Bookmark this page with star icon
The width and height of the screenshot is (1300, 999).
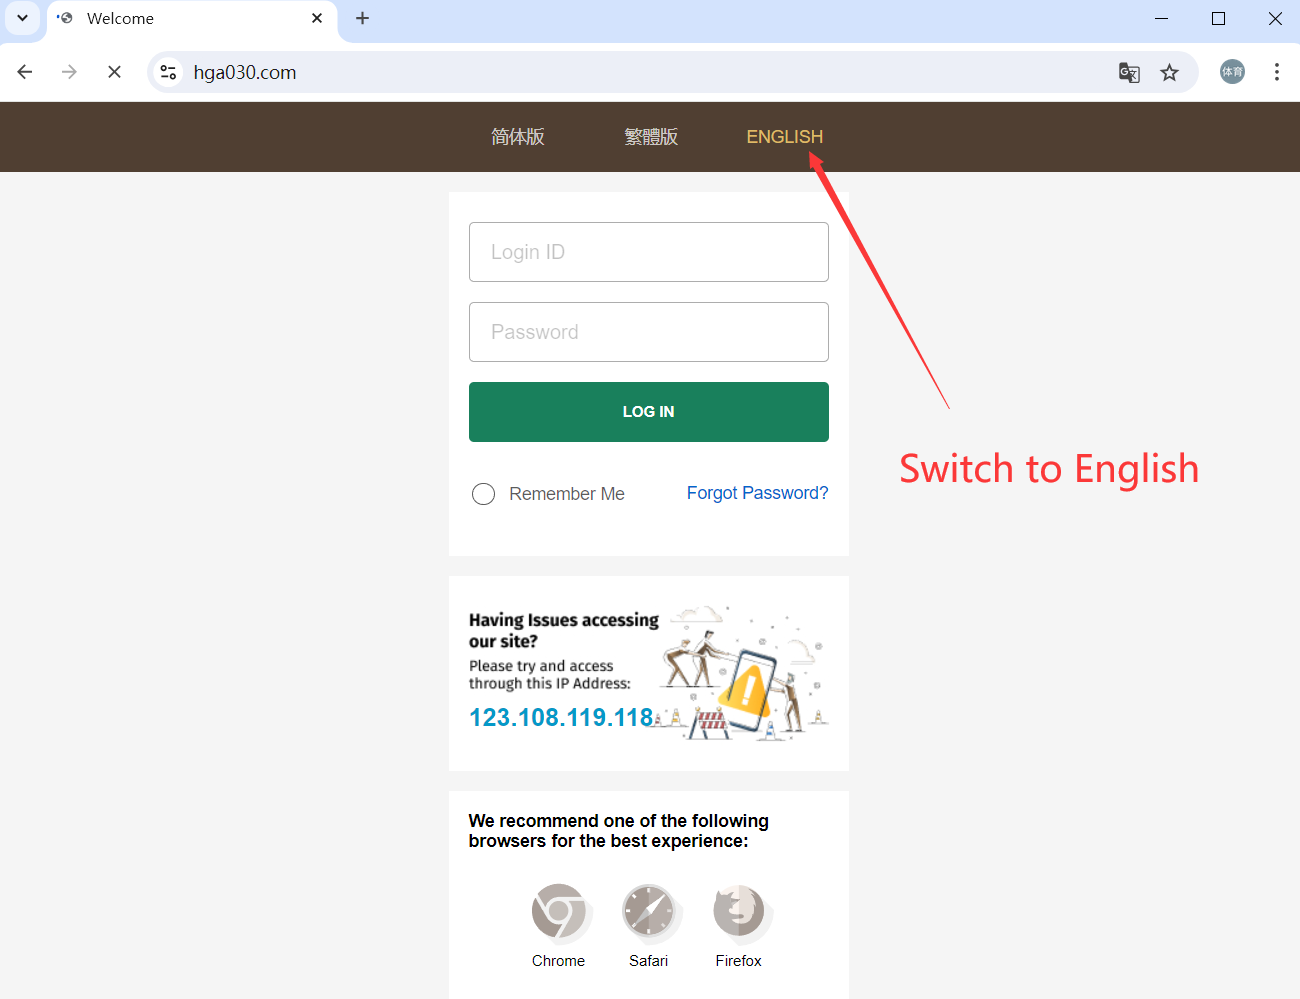point(1169,72)
